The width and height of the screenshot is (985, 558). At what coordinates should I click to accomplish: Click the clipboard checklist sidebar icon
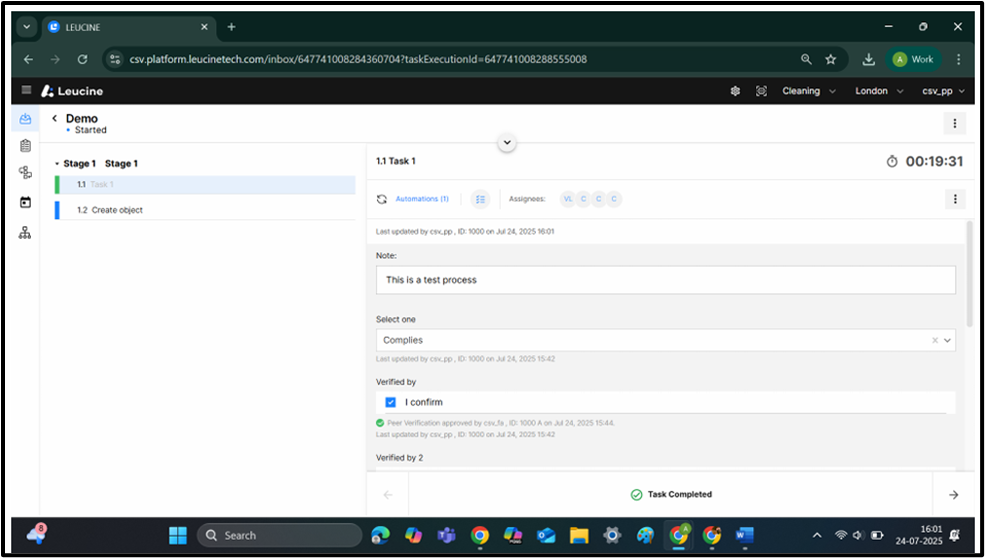(25, 146)
